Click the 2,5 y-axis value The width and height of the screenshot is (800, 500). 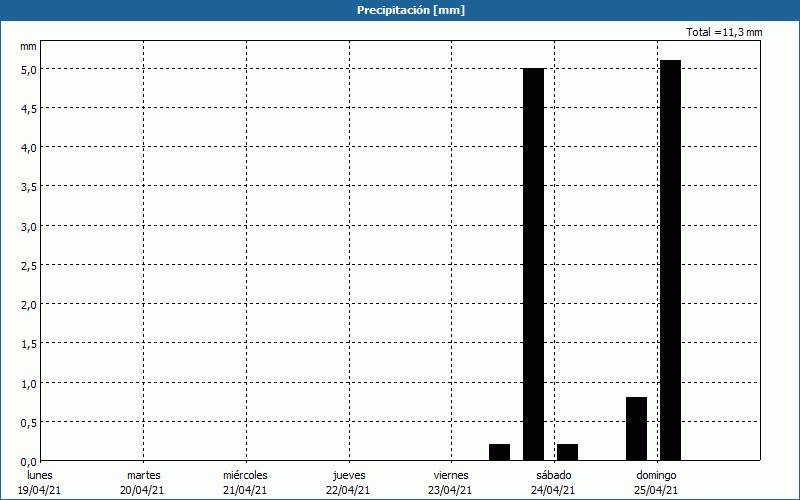click(29, 266)
